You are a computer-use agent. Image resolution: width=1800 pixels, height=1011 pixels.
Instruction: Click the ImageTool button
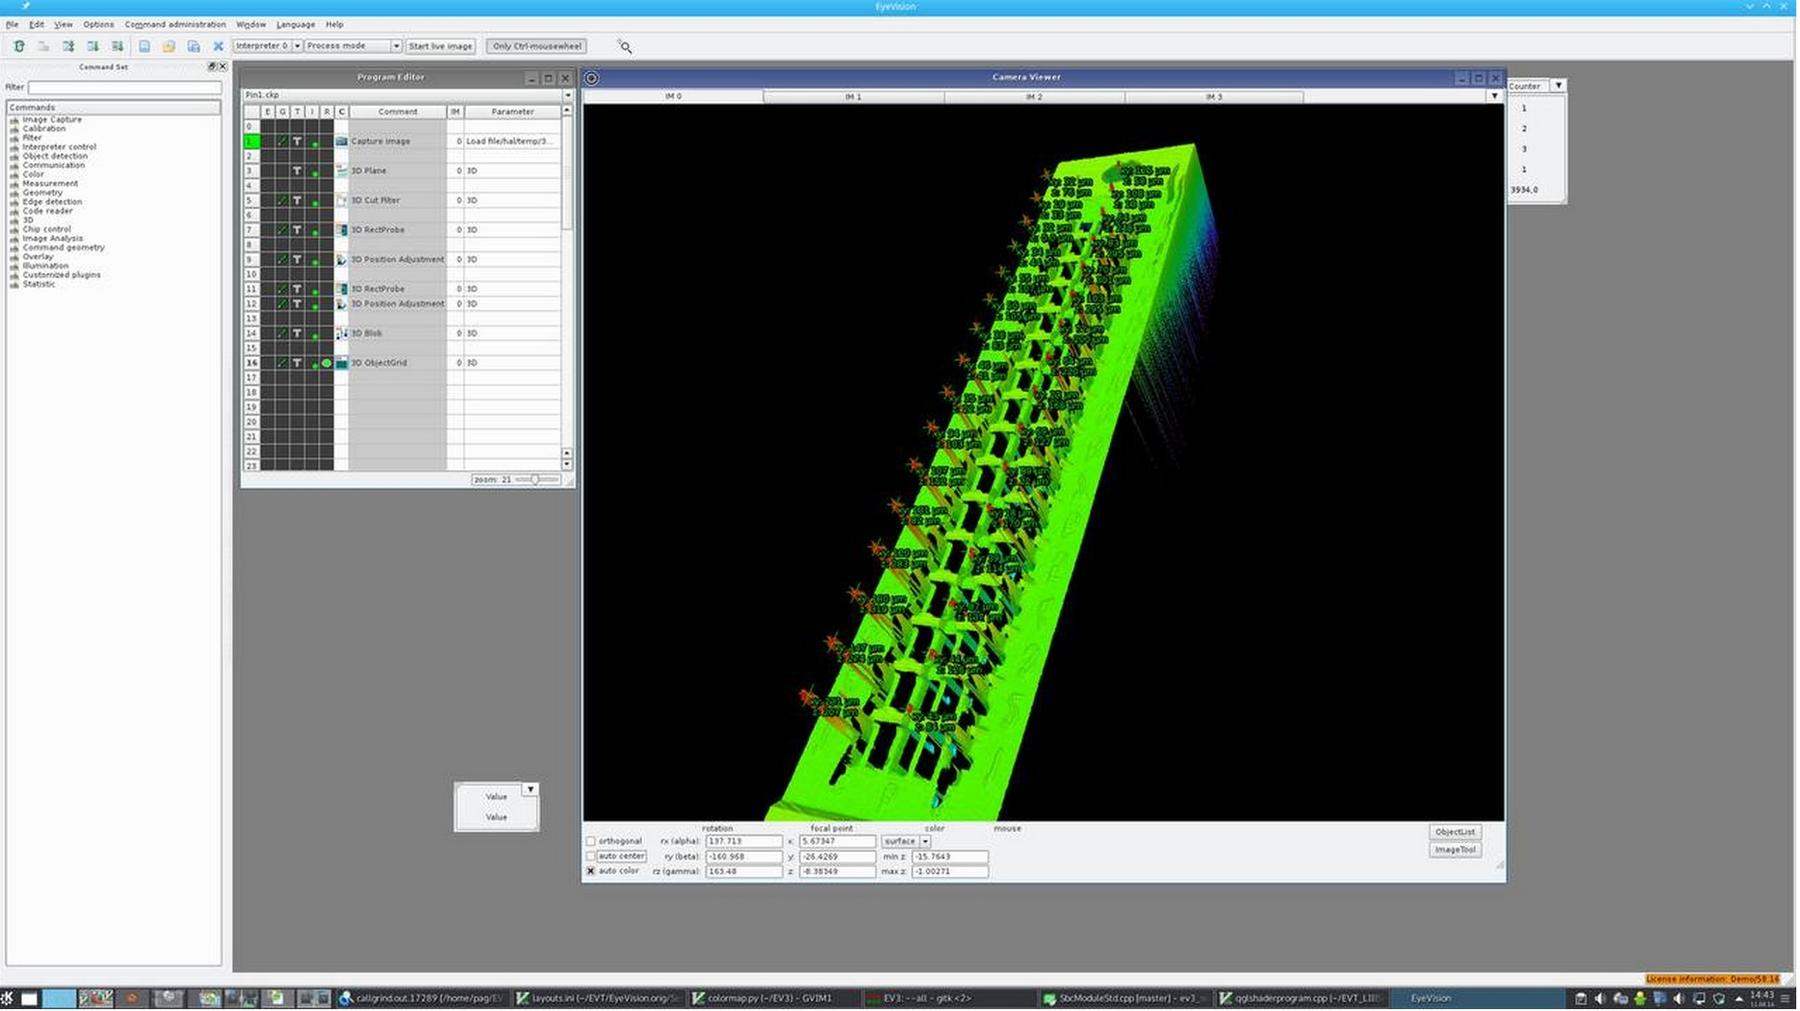point(1455,850)
